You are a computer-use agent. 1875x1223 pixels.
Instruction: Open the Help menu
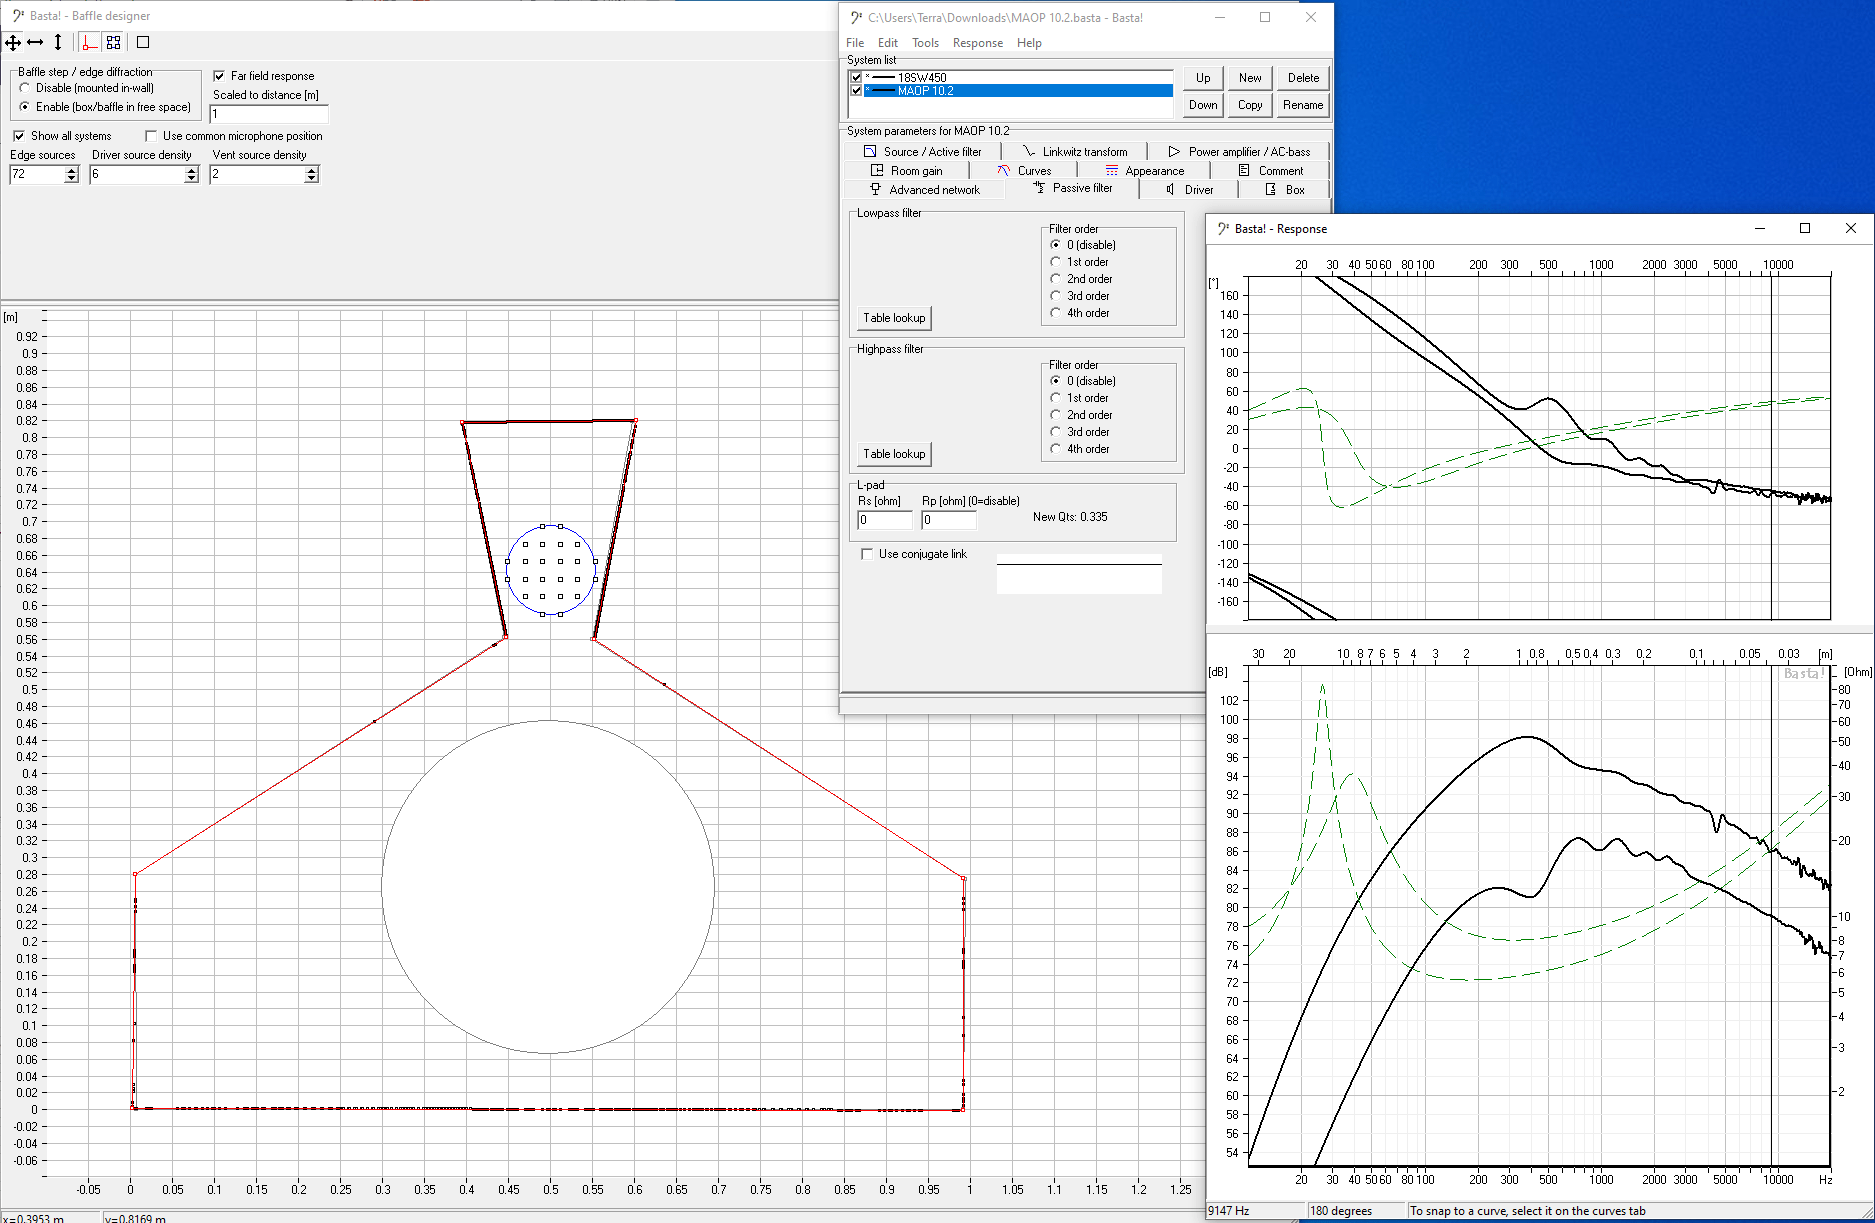click(x=1029, y=43)
